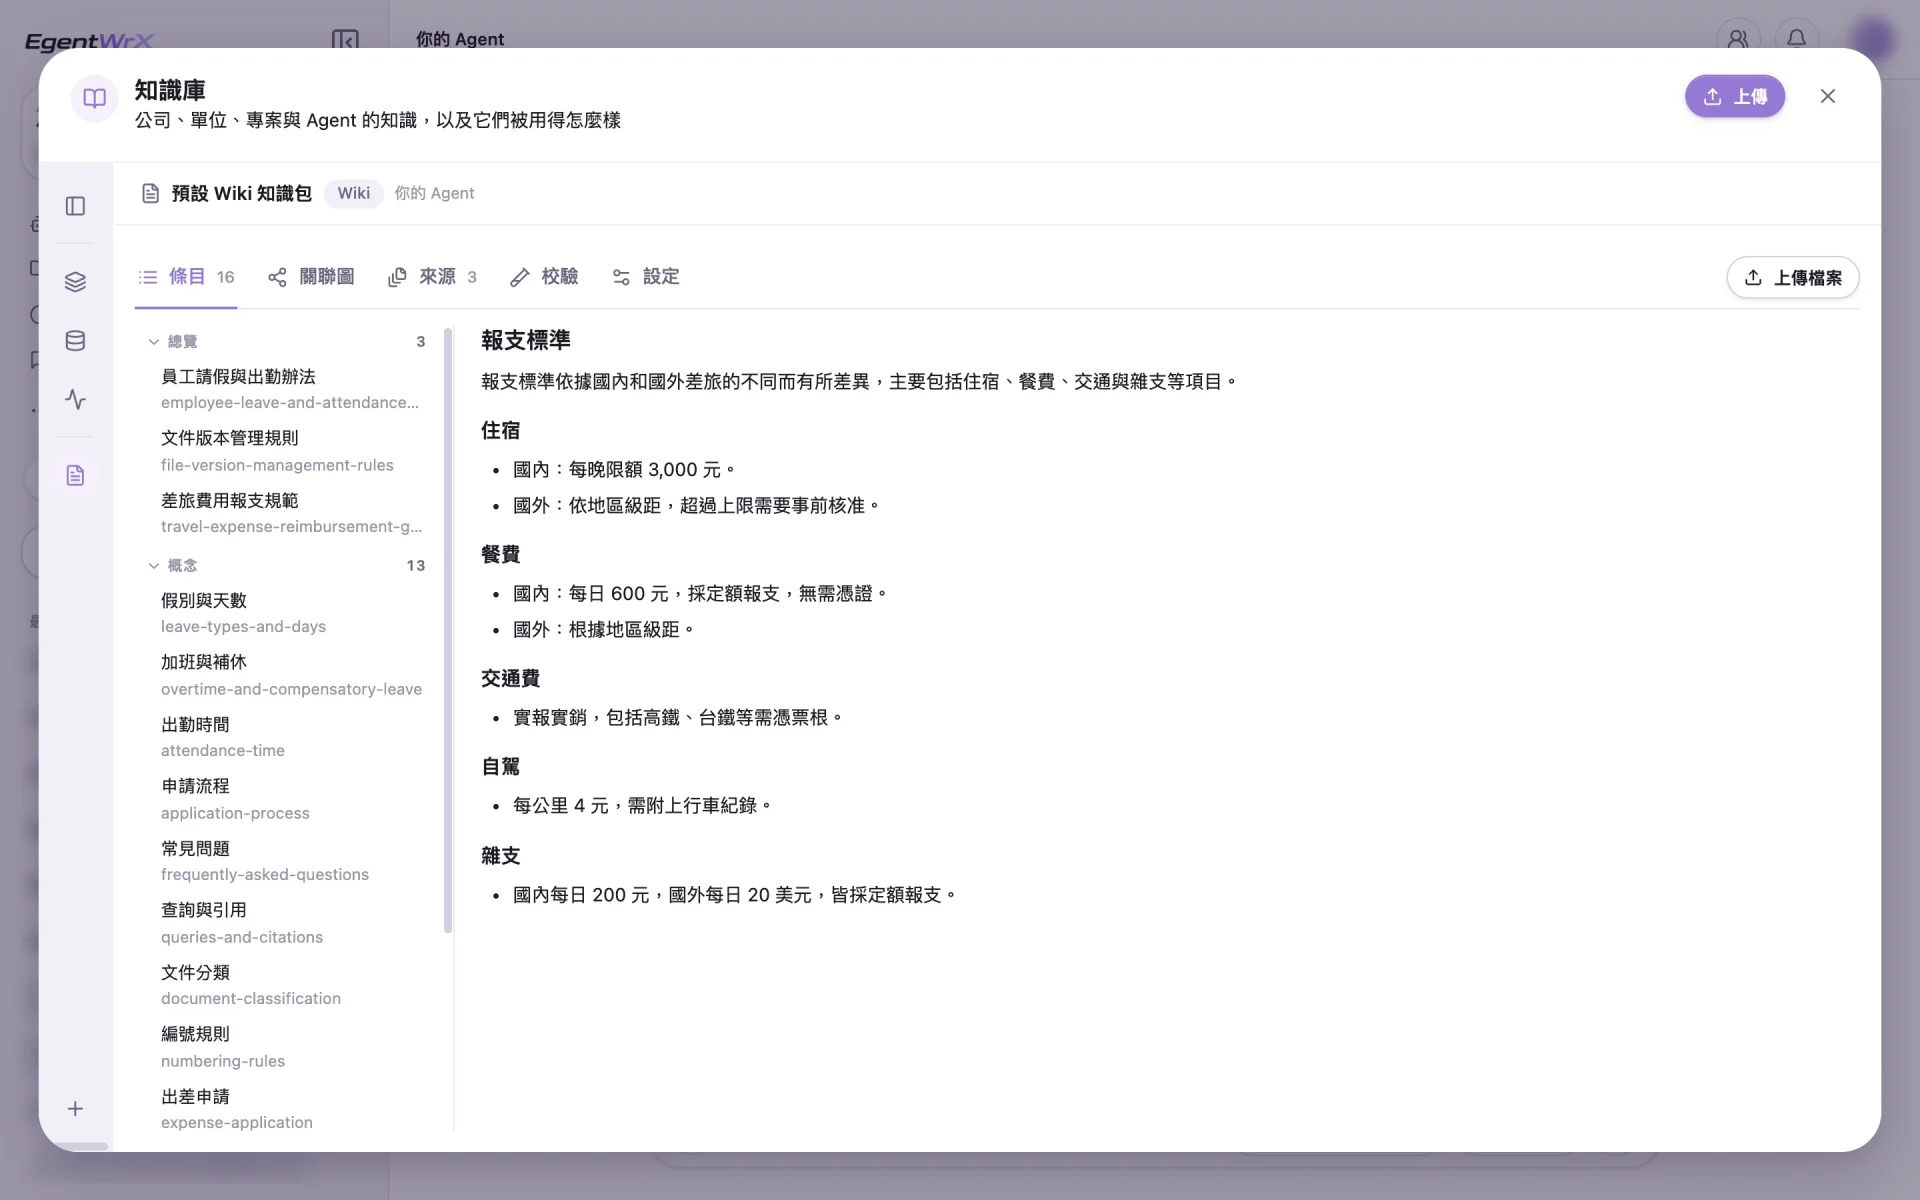Open the 申請流程 entry
Viewport: 1920px width, 1200px height.
pyautogui.click(x=290, y=799)
